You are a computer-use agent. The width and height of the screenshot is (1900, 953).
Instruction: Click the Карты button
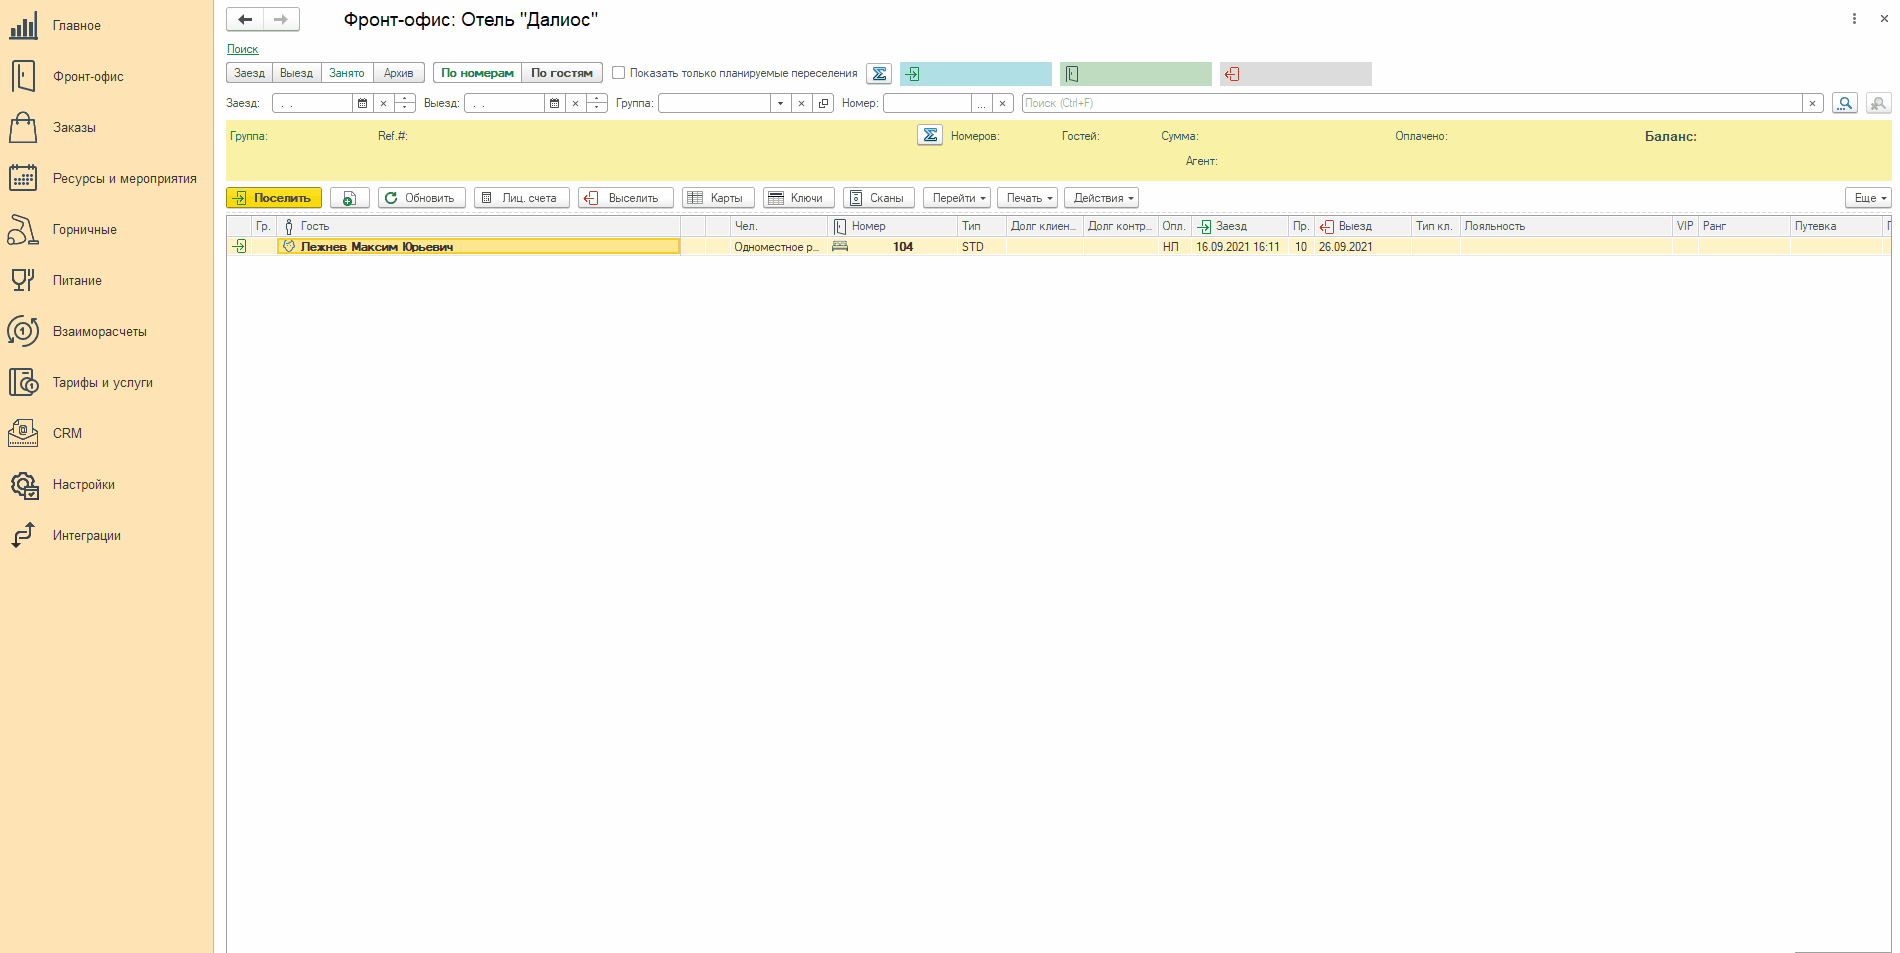718,198
